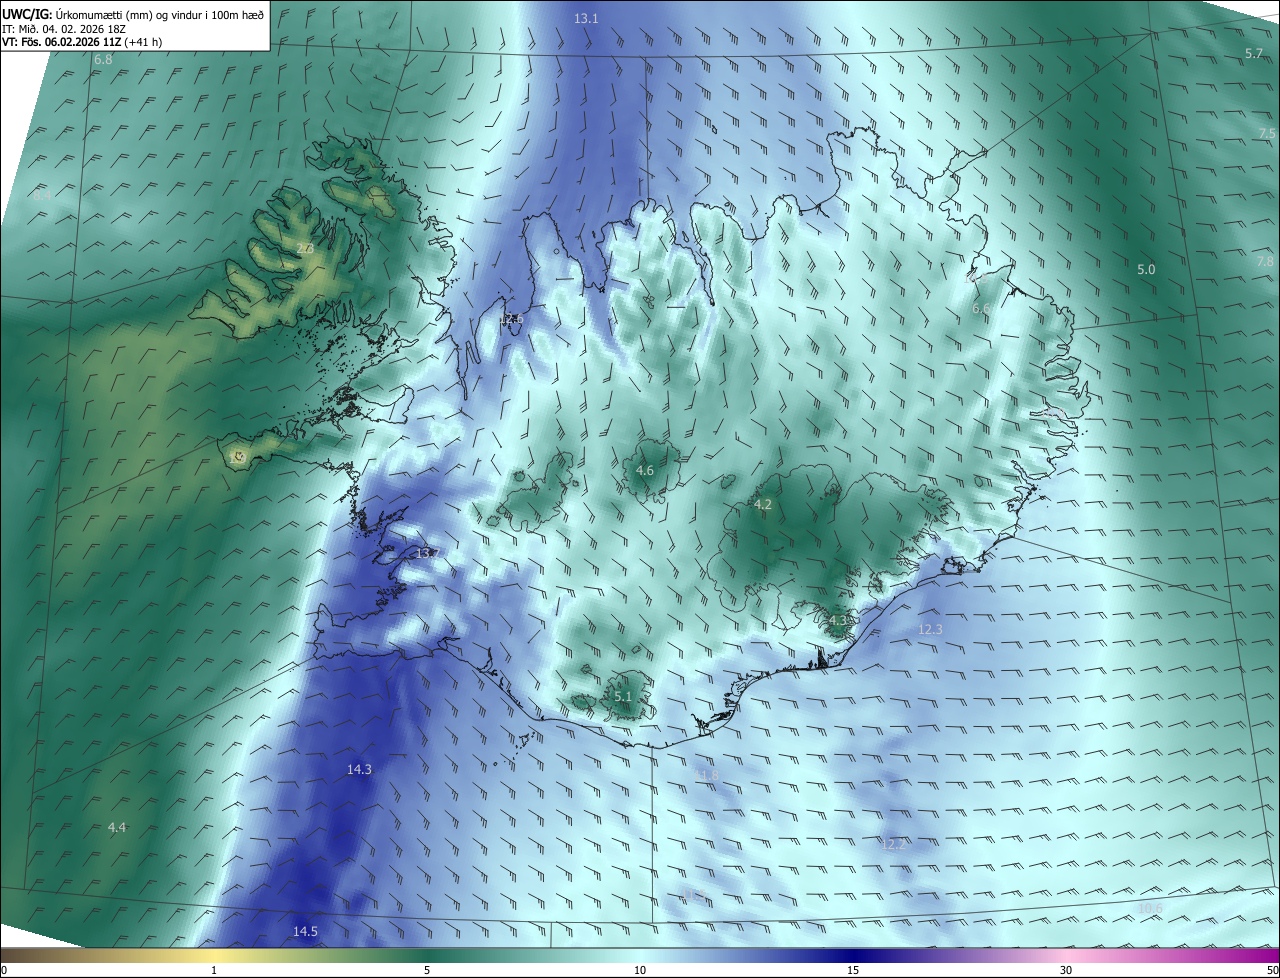
Task: Click the dark navy section of the color bar
Action: pyautogui.click(x=853, y=955)
